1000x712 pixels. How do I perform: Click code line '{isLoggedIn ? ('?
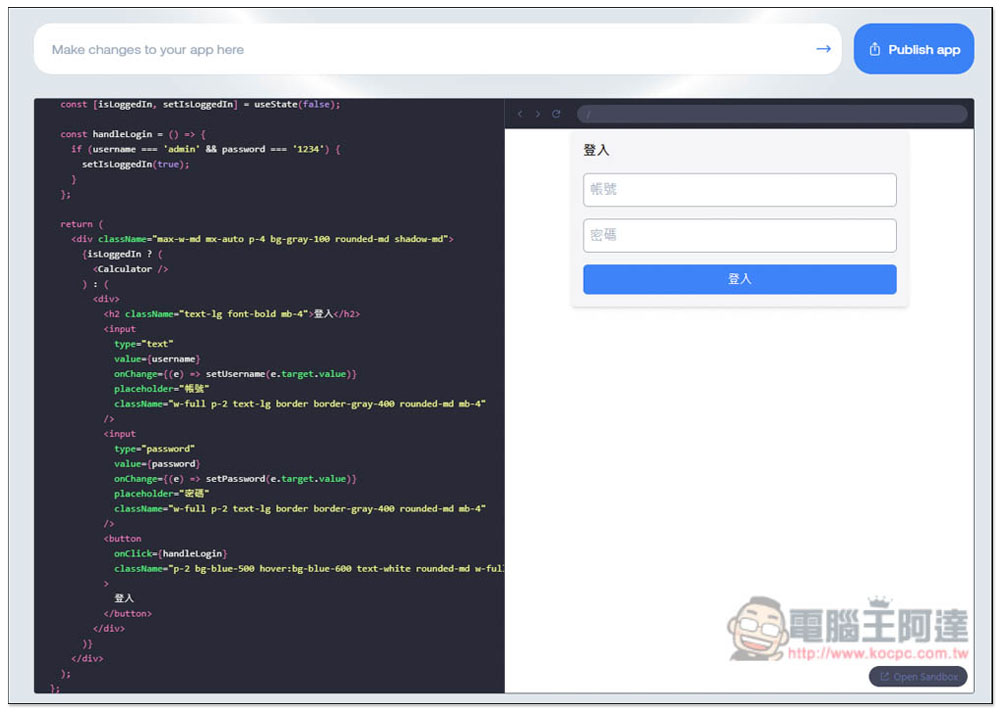point(122,254)
